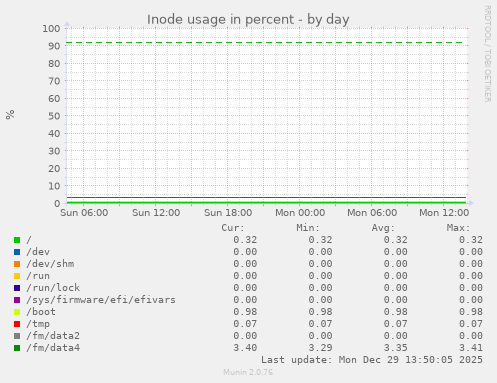
Task: Click the 'Max:' column header
Action: (x=458, y=228)
